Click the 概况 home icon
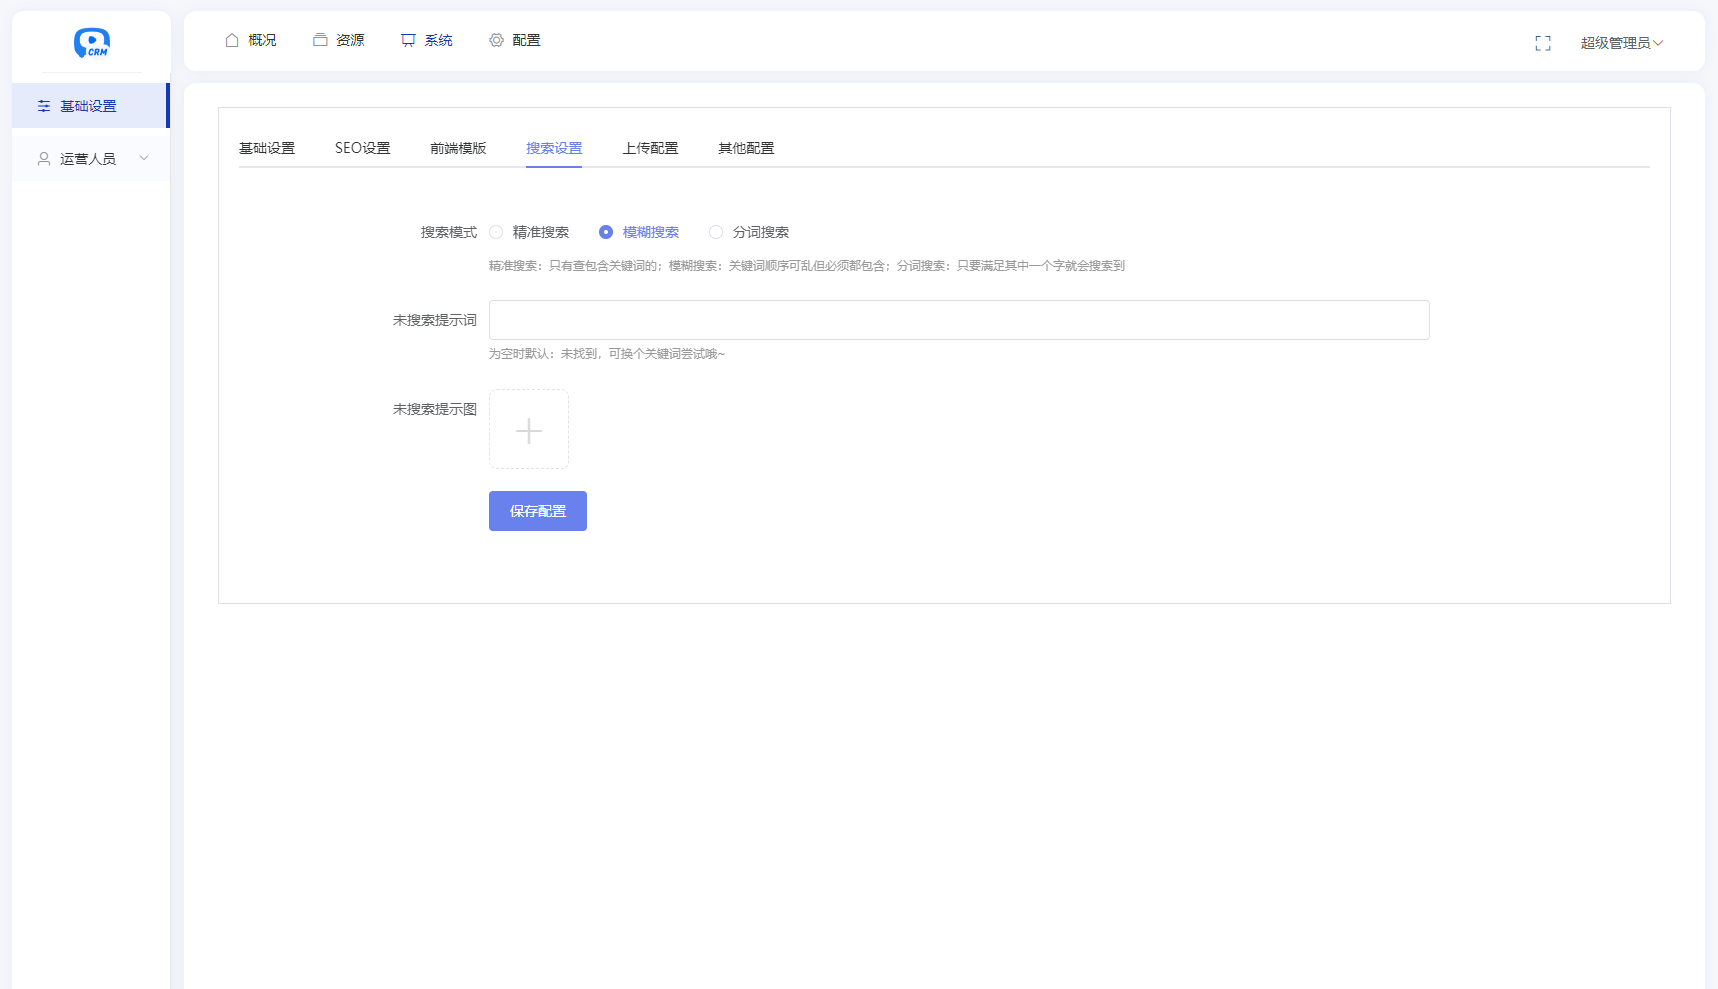This screenshot has height=989, width=1718. tap(231, 39)
